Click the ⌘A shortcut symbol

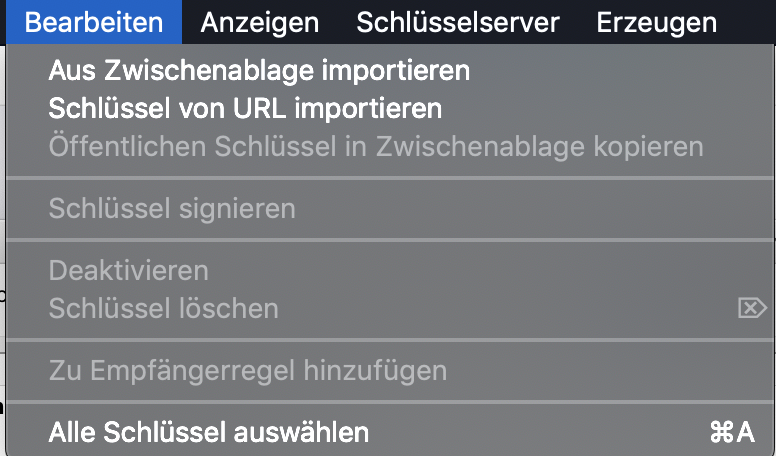[x=732, y=432]
